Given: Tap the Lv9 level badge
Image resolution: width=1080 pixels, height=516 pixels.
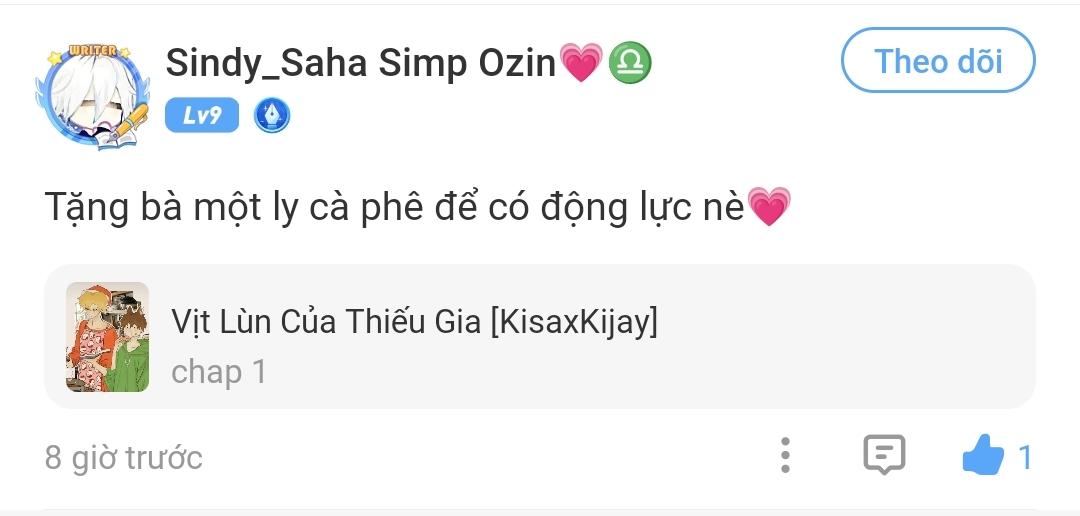Looking at the screenshot, I should pyautogui.click(x=202, y=116).
